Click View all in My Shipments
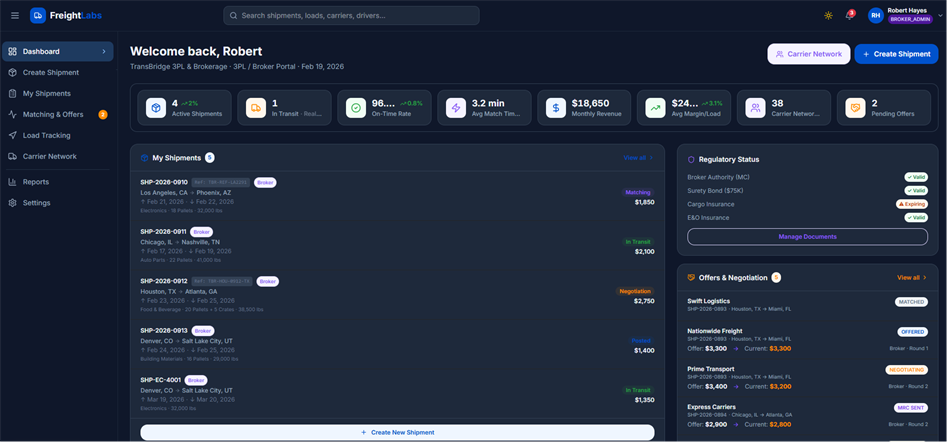Image resolution: width=947 pixels, height=442 pixels. [x=638, y=158]
